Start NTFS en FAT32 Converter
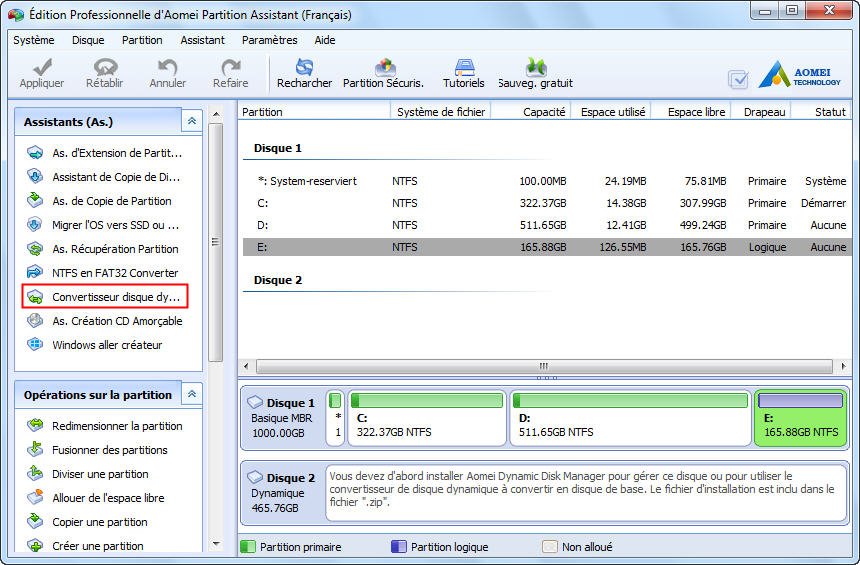860x565 pixels. click(x=114, y=273)
